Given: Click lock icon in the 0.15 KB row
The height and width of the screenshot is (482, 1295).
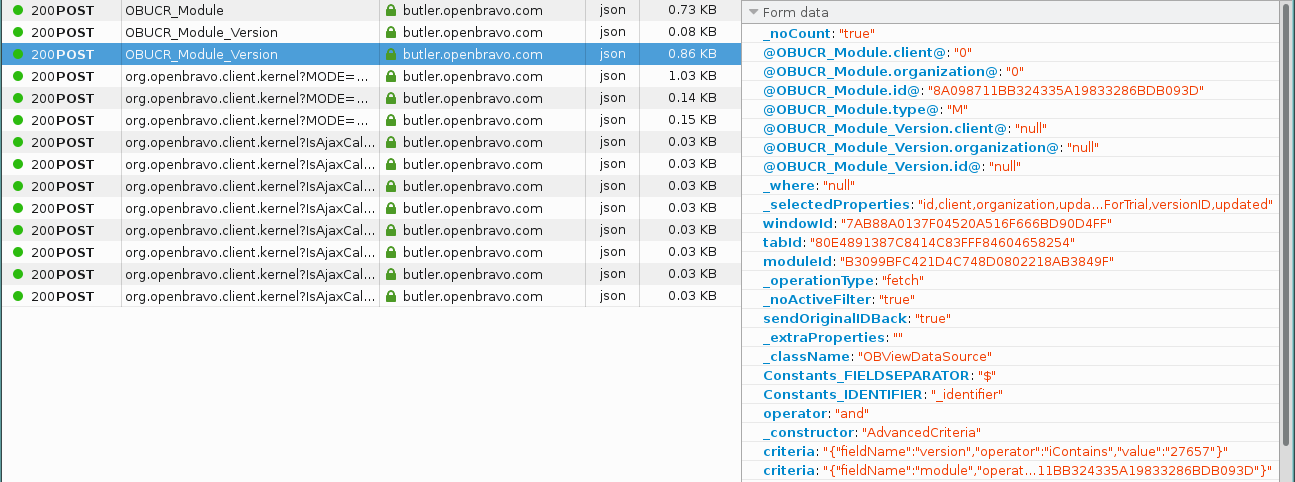Looking at the screenshot, I should point(392,120).
